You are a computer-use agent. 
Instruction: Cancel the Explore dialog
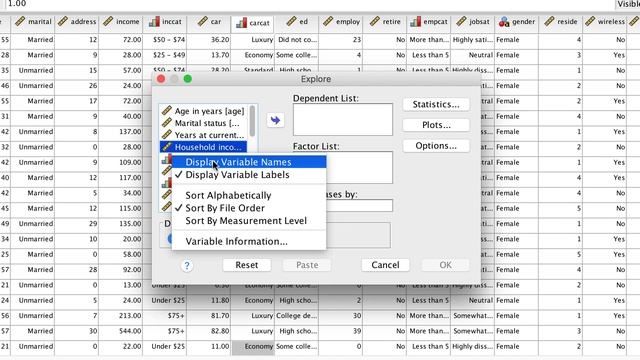[x=385, y=265]
